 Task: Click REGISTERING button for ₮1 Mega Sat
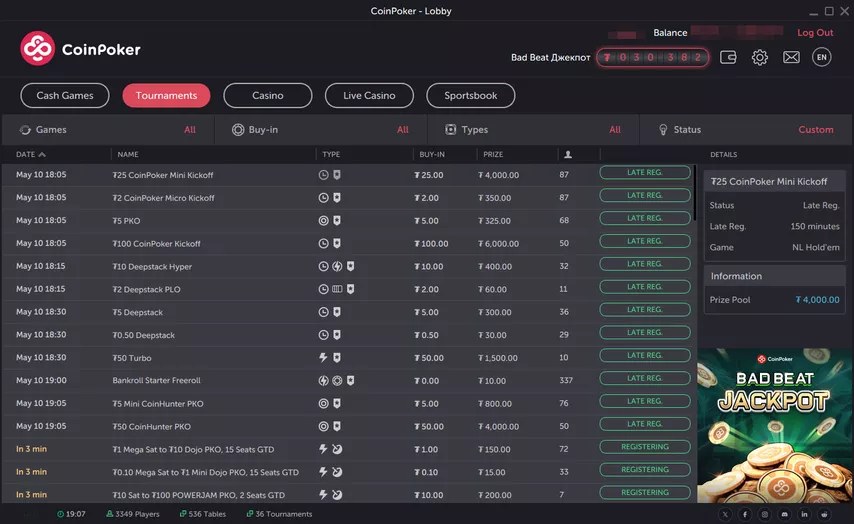click(x=645, y=447)
